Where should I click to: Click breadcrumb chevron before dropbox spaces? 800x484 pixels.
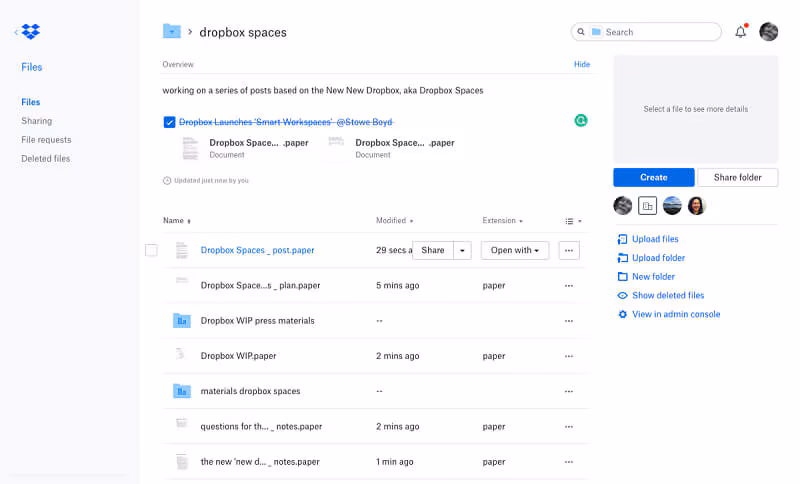click(190, 32)
